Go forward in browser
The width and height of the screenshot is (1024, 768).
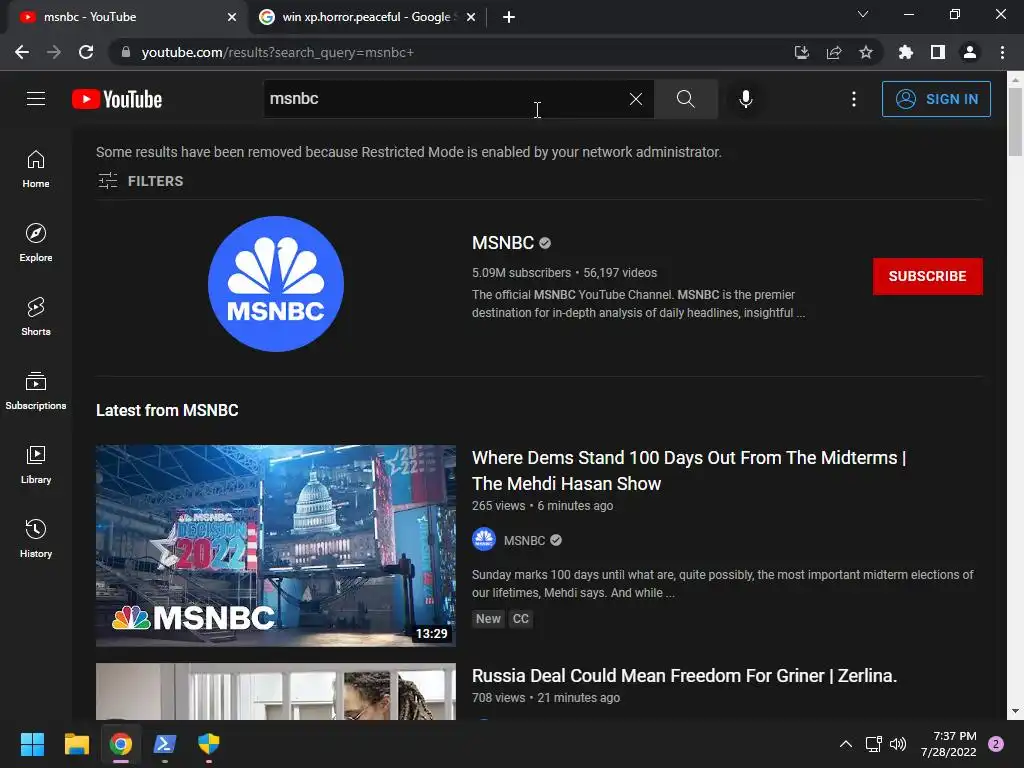pos(54,52)
